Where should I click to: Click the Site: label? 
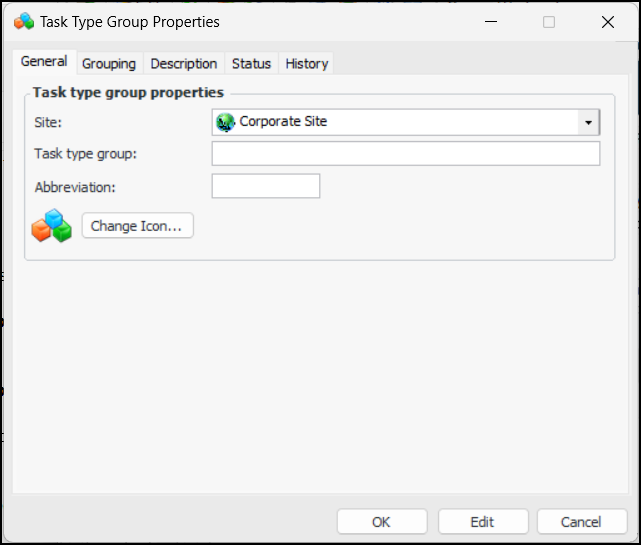pos(48,122)
